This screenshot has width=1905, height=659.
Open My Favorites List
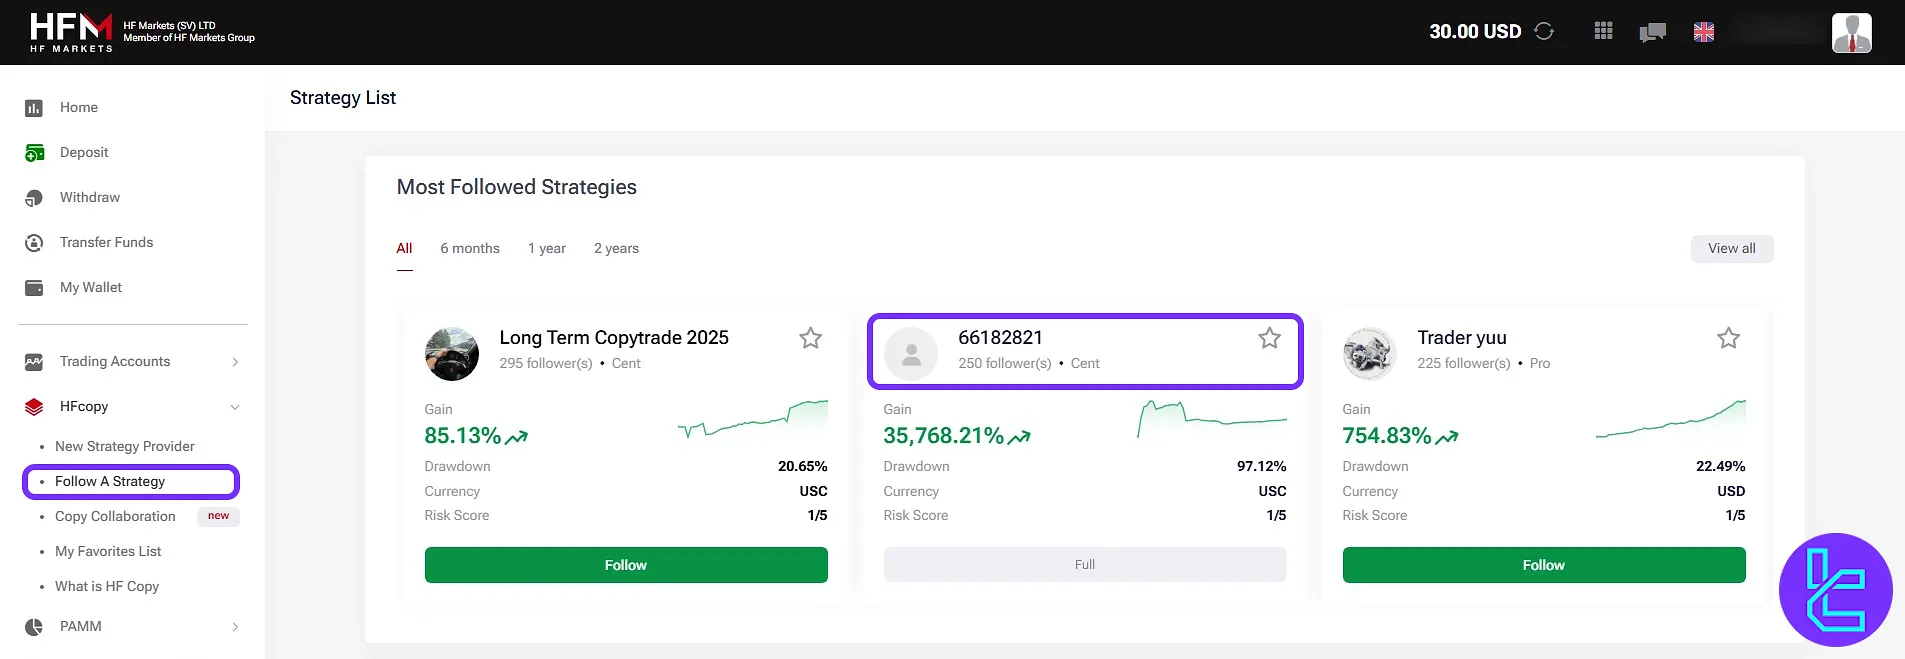click(108, 552)
